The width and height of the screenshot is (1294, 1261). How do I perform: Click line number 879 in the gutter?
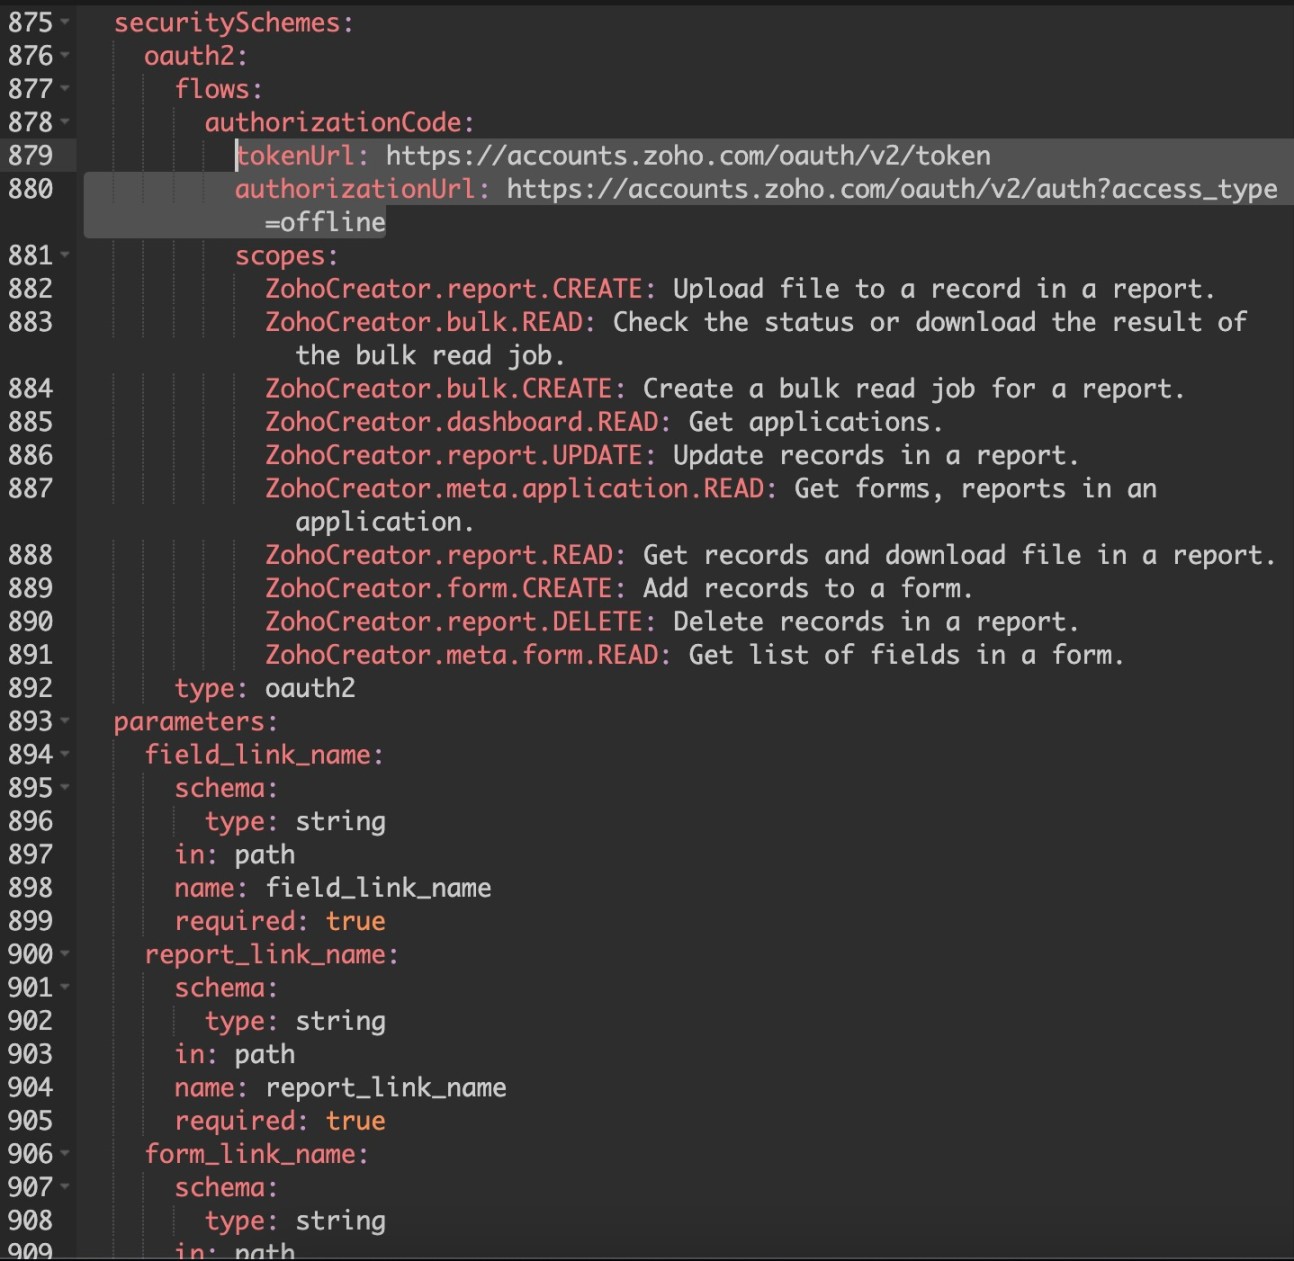[30, 155]
